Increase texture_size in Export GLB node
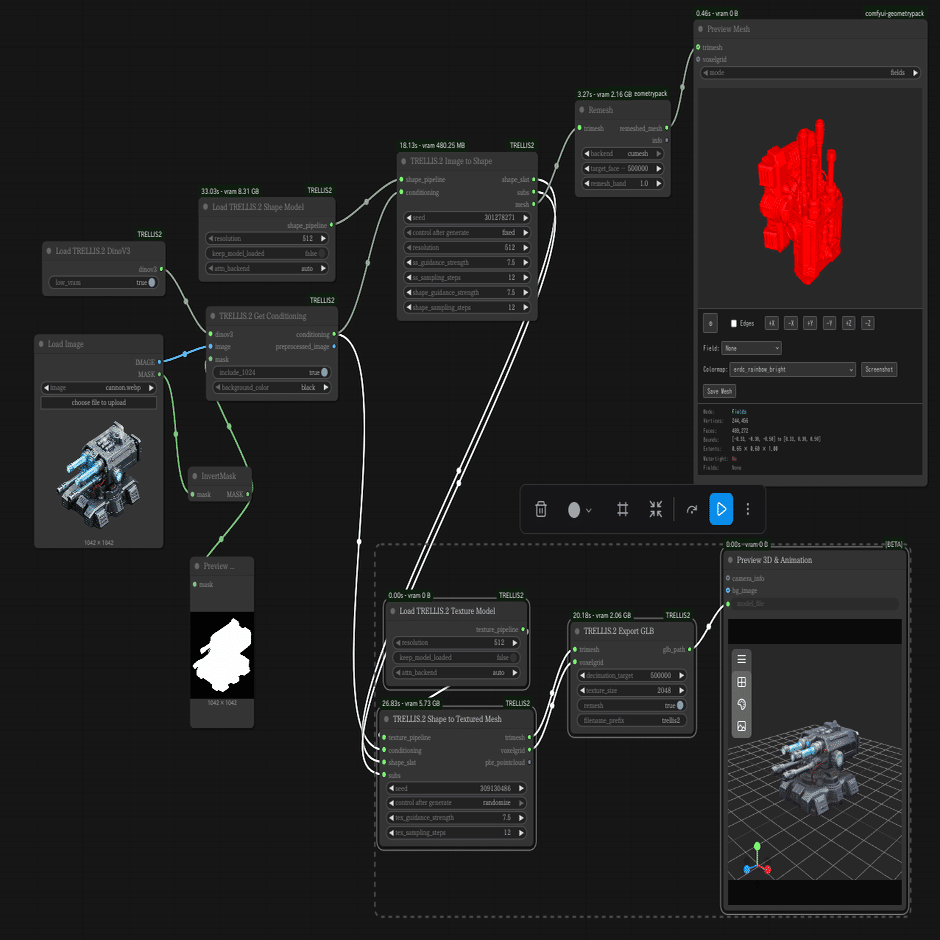Screen dimensions: 940x940 681,691
